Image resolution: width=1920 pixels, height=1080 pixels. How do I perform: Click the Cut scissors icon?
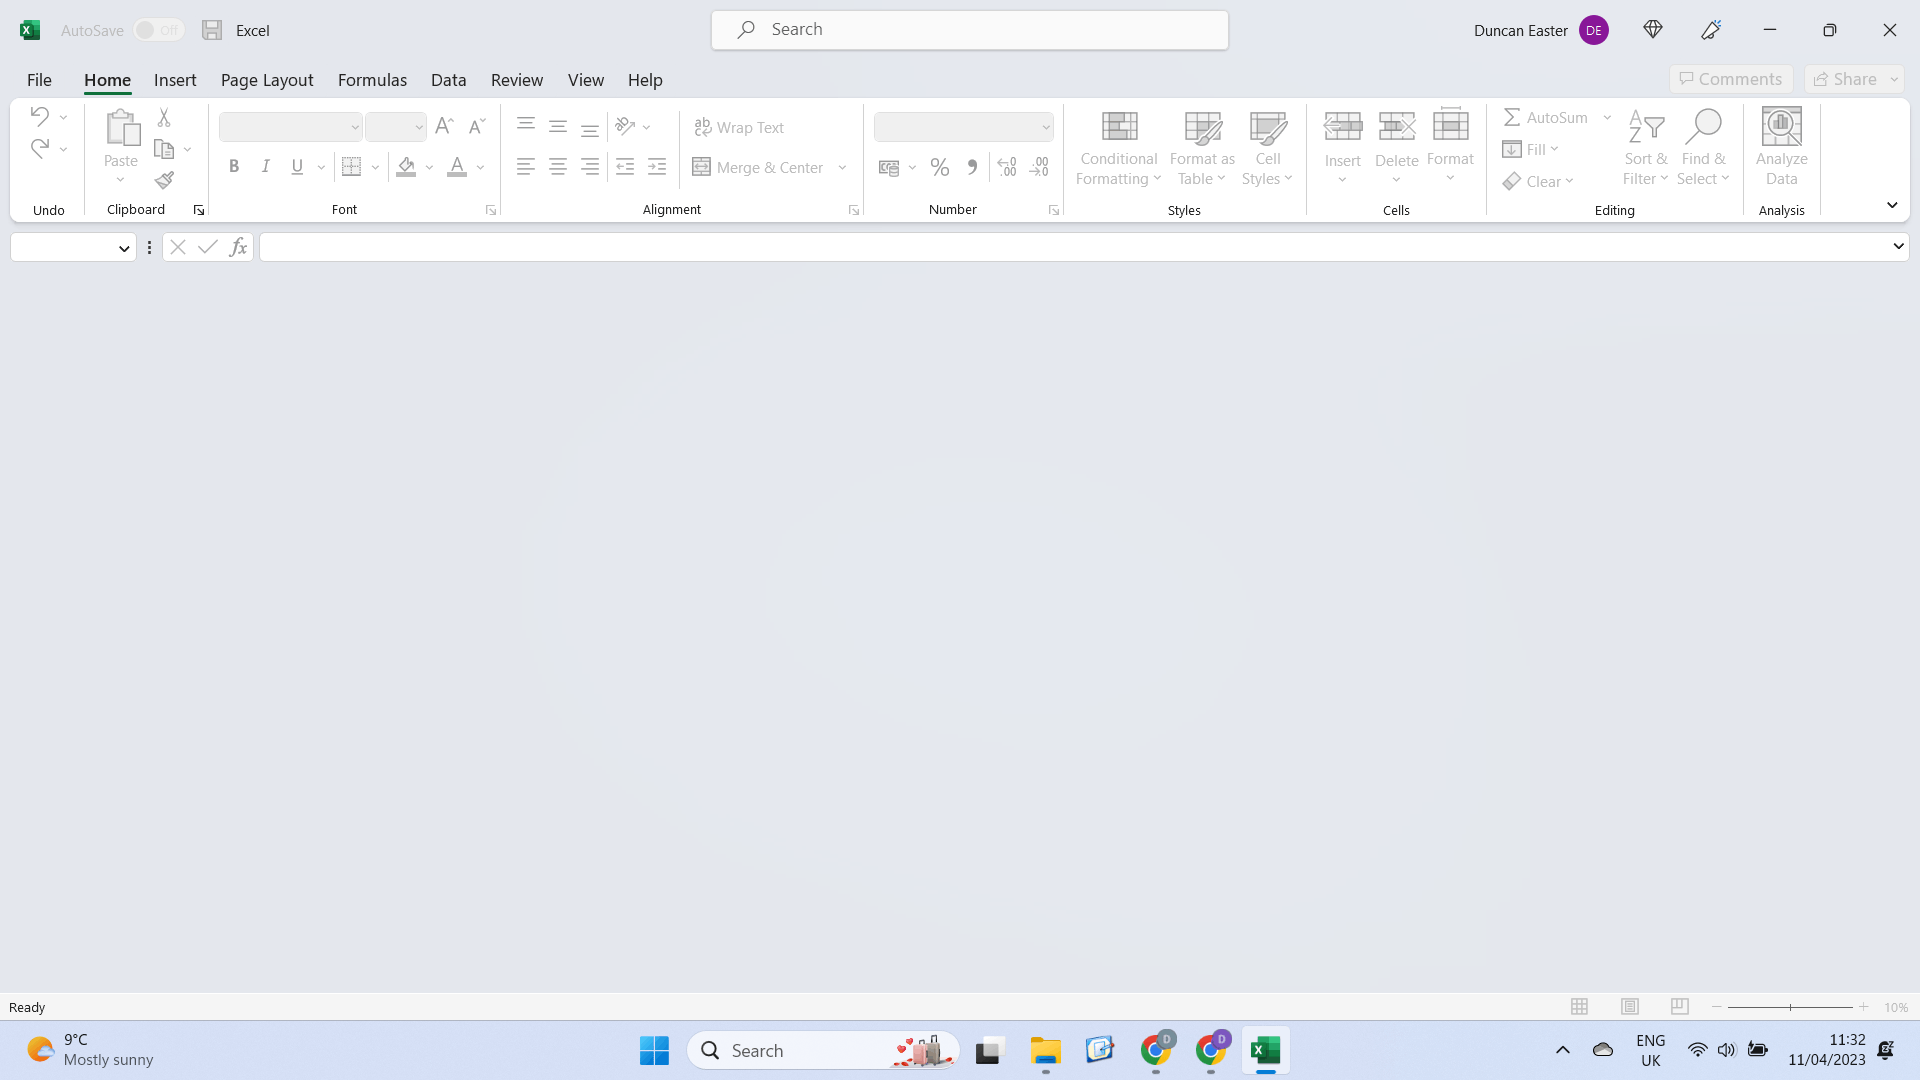(164, 118)
